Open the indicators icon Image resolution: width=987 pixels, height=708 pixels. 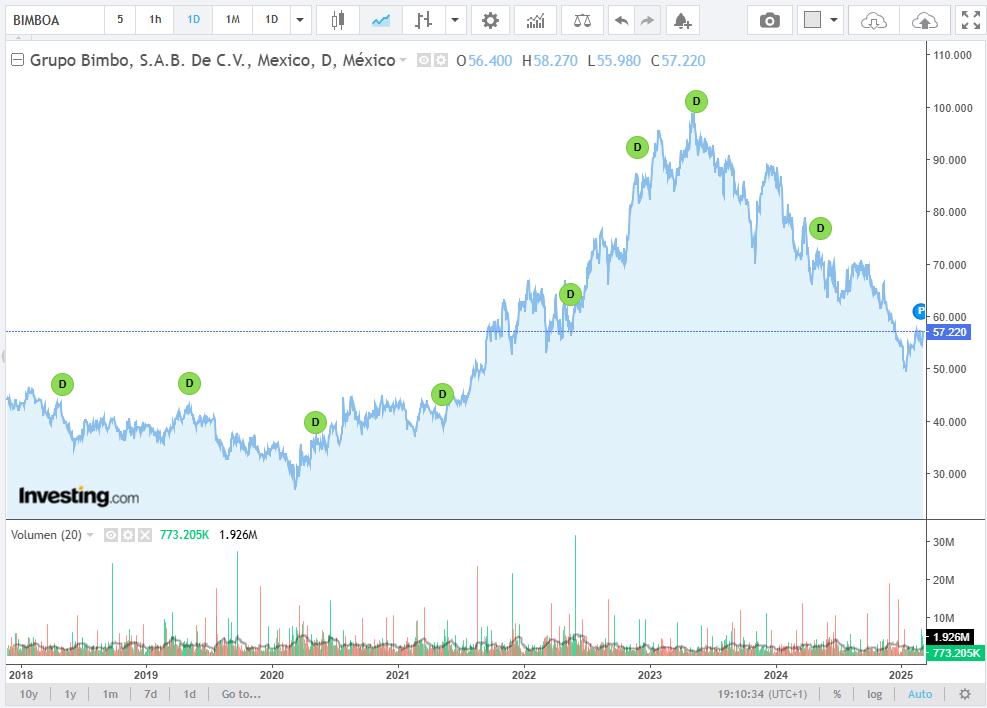click(x=535, y=20)
